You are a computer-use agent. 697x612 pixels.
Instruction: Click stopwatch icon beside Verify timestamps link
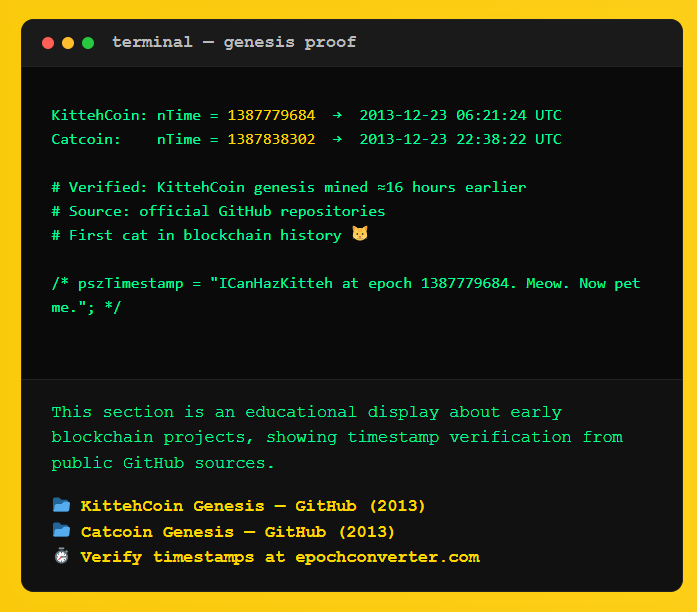coord(61,556)
